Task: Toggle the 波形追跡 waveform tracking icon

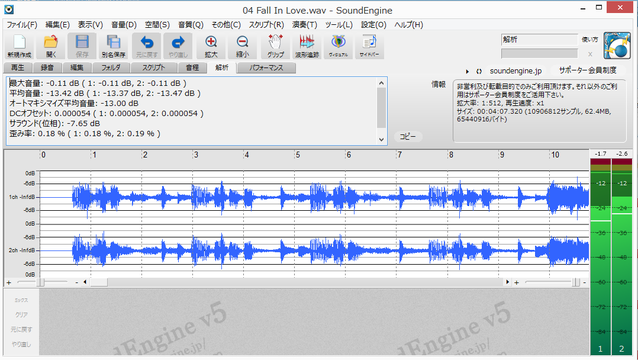Action: tap(307, 46)
